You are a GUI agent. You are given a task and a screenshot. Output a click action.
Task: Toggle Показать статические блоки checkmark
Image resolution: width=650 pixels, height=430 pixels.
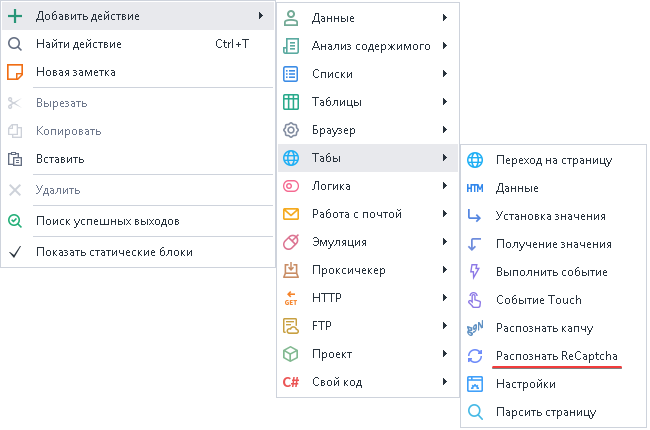pos(15,252)
